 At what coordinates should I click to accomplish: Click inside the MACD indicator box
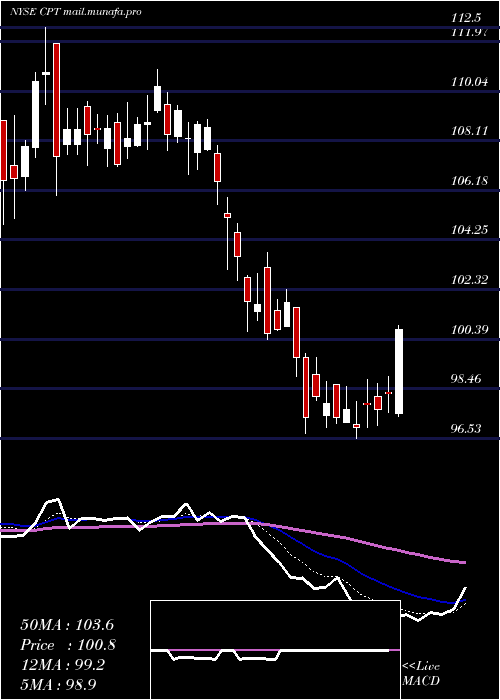(x=275, y=650)
